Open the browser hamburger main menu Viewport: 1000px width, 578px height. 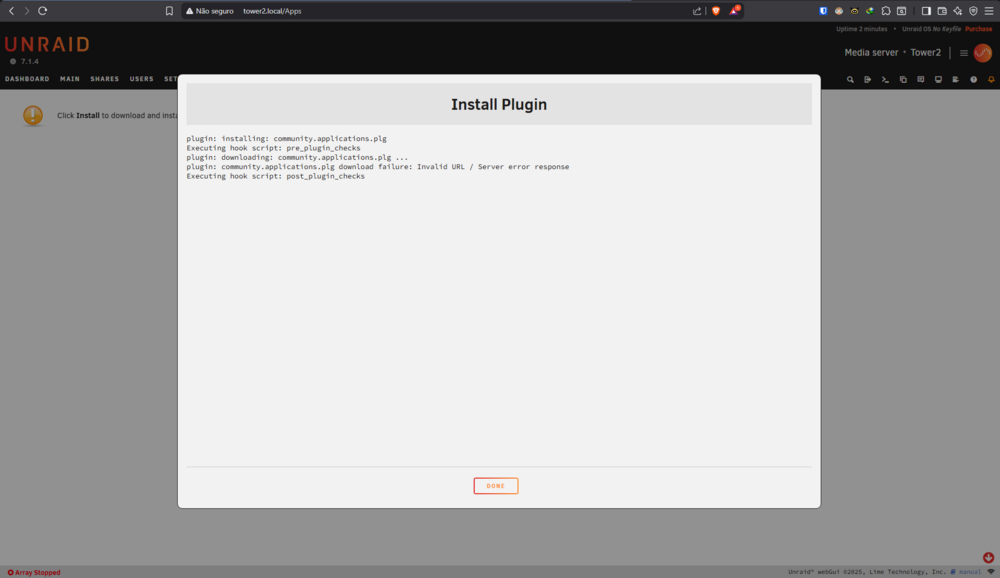tap(989, 11)
